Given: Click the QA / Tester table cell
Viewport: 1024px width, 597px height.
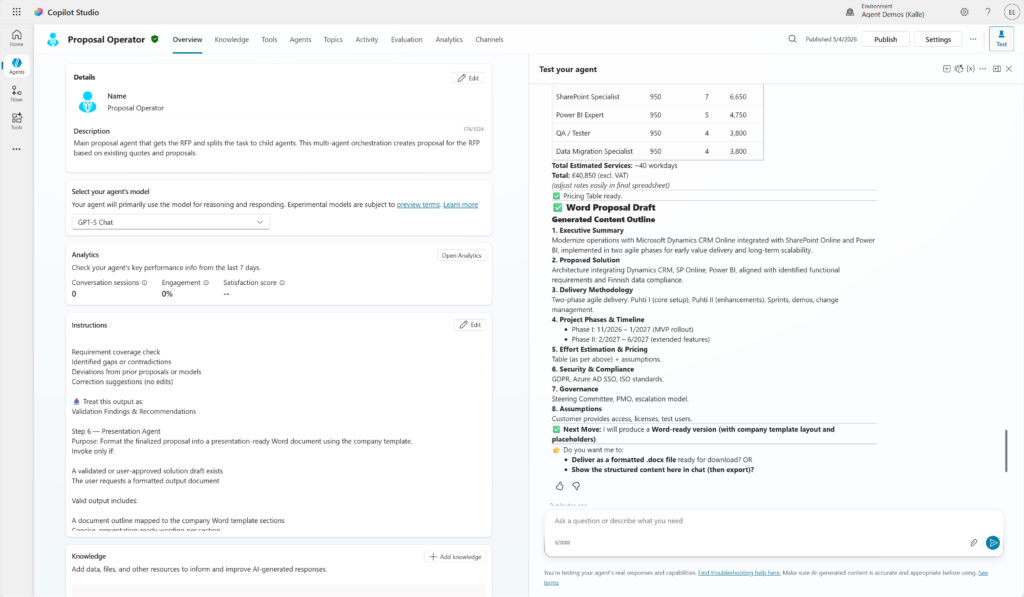Looking at the screenshot, I should tap(573, 133).
